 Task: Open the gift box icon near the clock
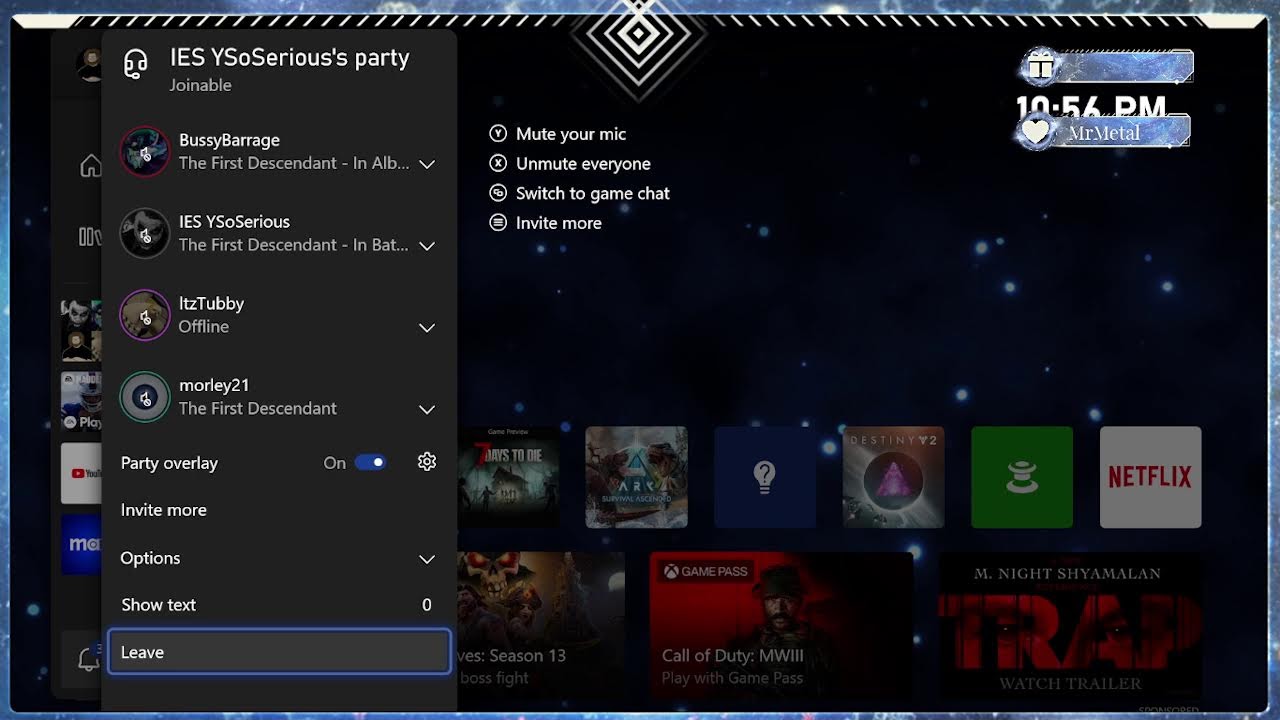click(x=1041, y=67)
